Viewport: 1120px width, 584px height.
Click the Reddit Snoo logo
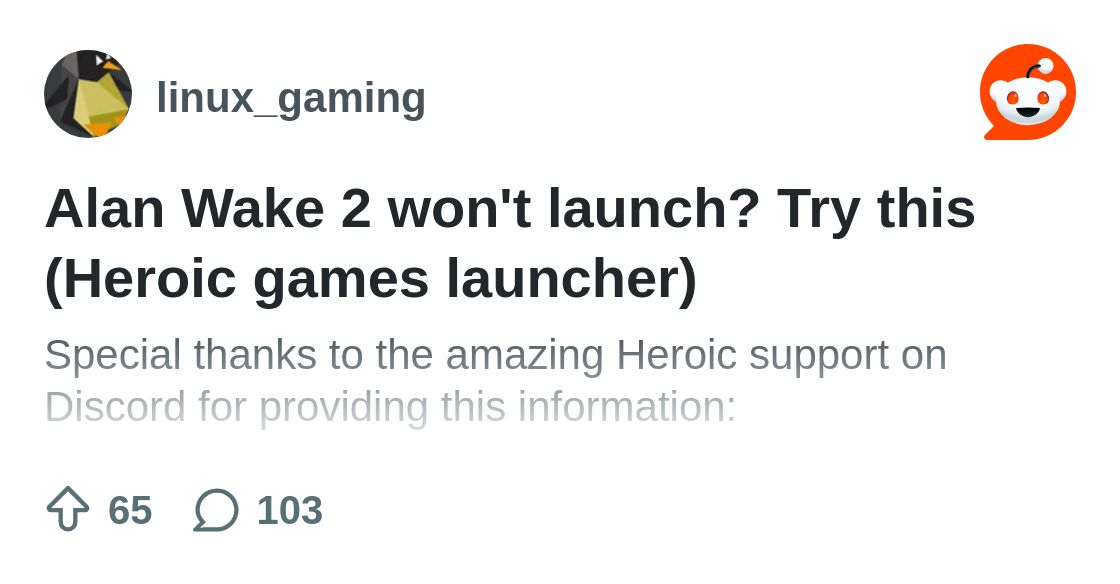1028,92
